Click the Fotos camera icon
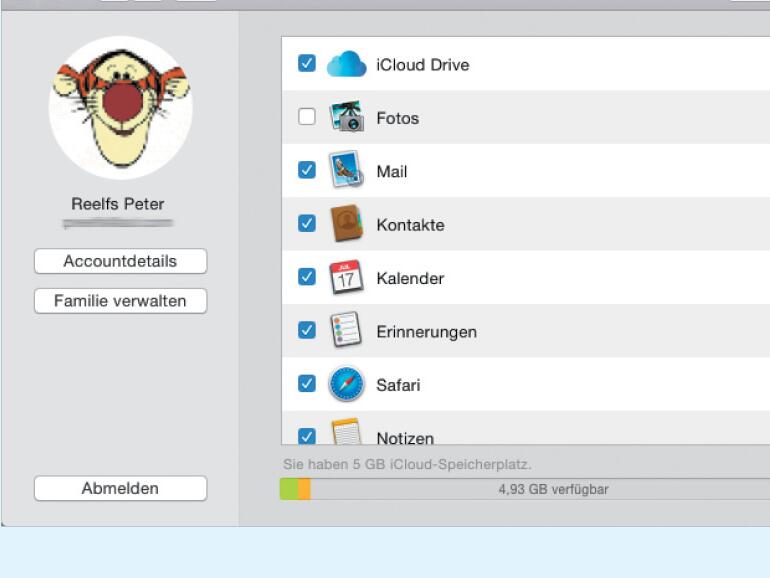Image resolution: width=770 pixels, height=578 pixels. [x=347, y=116]
